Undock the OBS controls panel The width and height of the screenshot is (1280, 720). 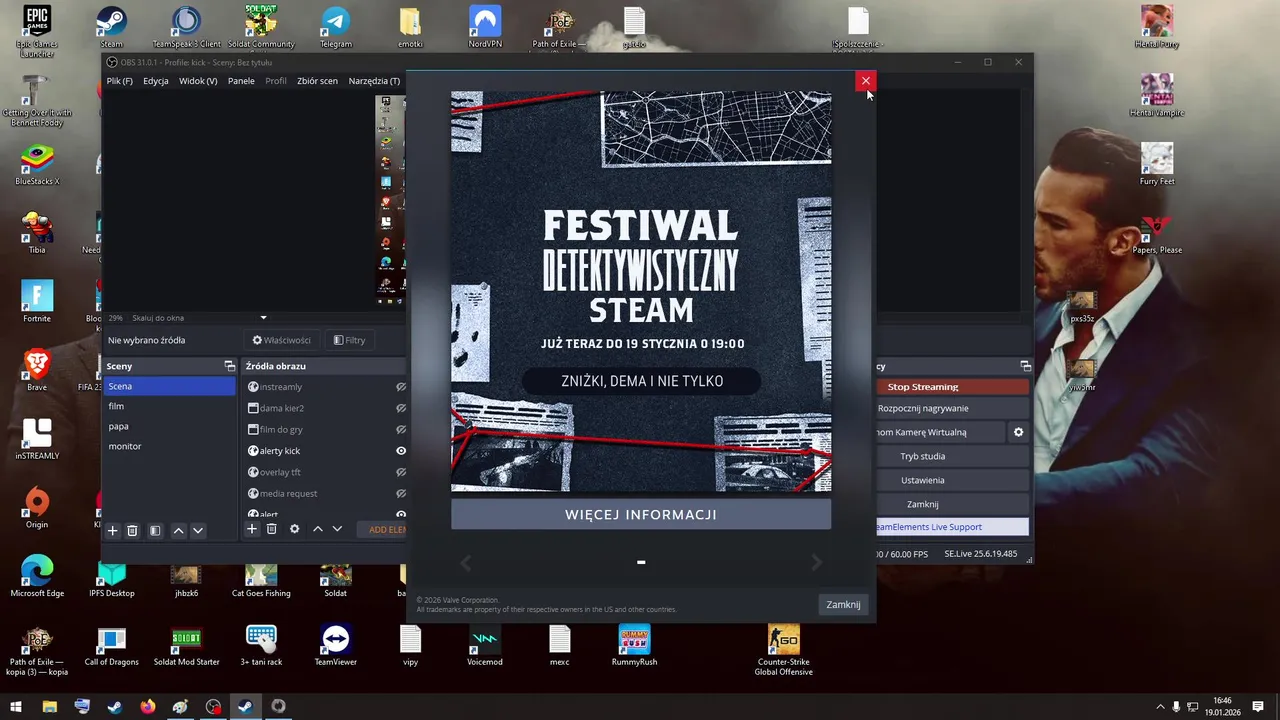(1025, 366)
